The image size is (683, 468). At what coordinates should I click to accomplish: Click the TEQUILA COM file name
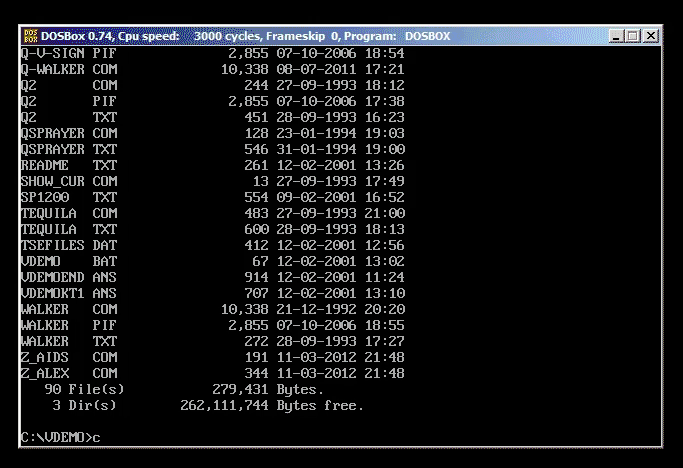[x=68, y=214]
